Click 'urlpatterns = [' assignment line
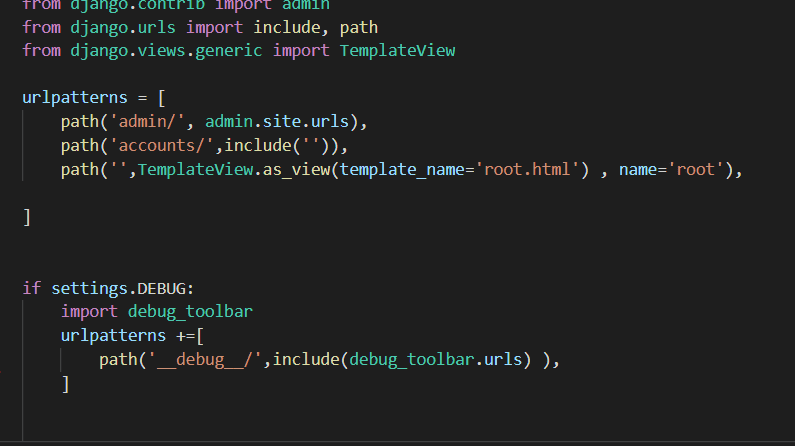This screenshot has height=446, width=795. [94, 98]
